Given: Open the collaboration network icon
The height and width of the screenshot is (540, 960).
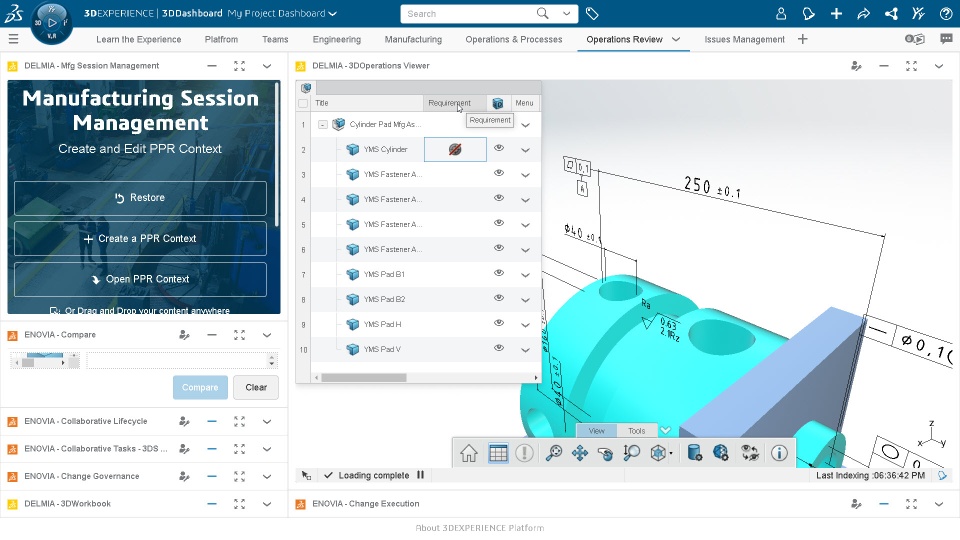Looking at the screenshot, I should (891, 13).
